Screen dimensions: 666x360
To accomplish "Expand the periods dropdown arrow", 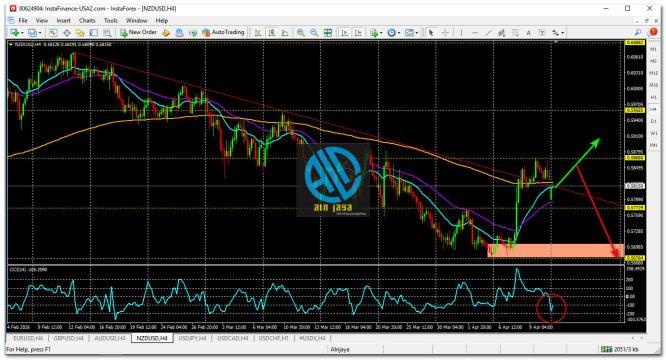I will [398, 33].
